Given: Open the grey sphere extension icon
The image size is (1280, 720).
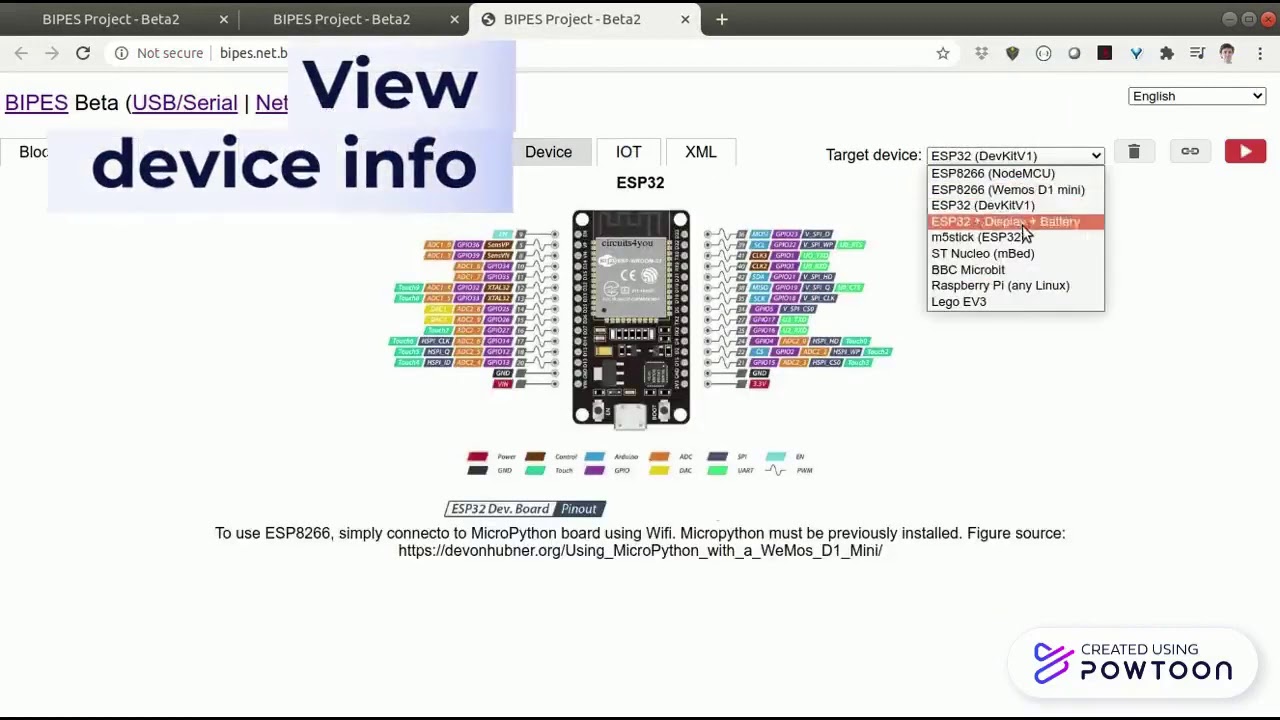Looking at the screenshot, I should (1074, 53).
